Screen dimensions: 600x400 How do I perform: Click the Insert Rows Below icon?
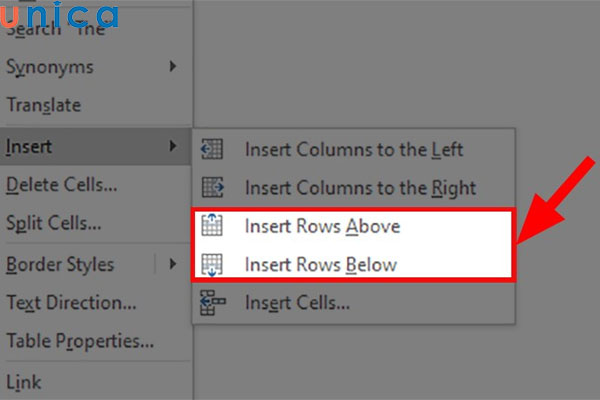pos(212,265)
